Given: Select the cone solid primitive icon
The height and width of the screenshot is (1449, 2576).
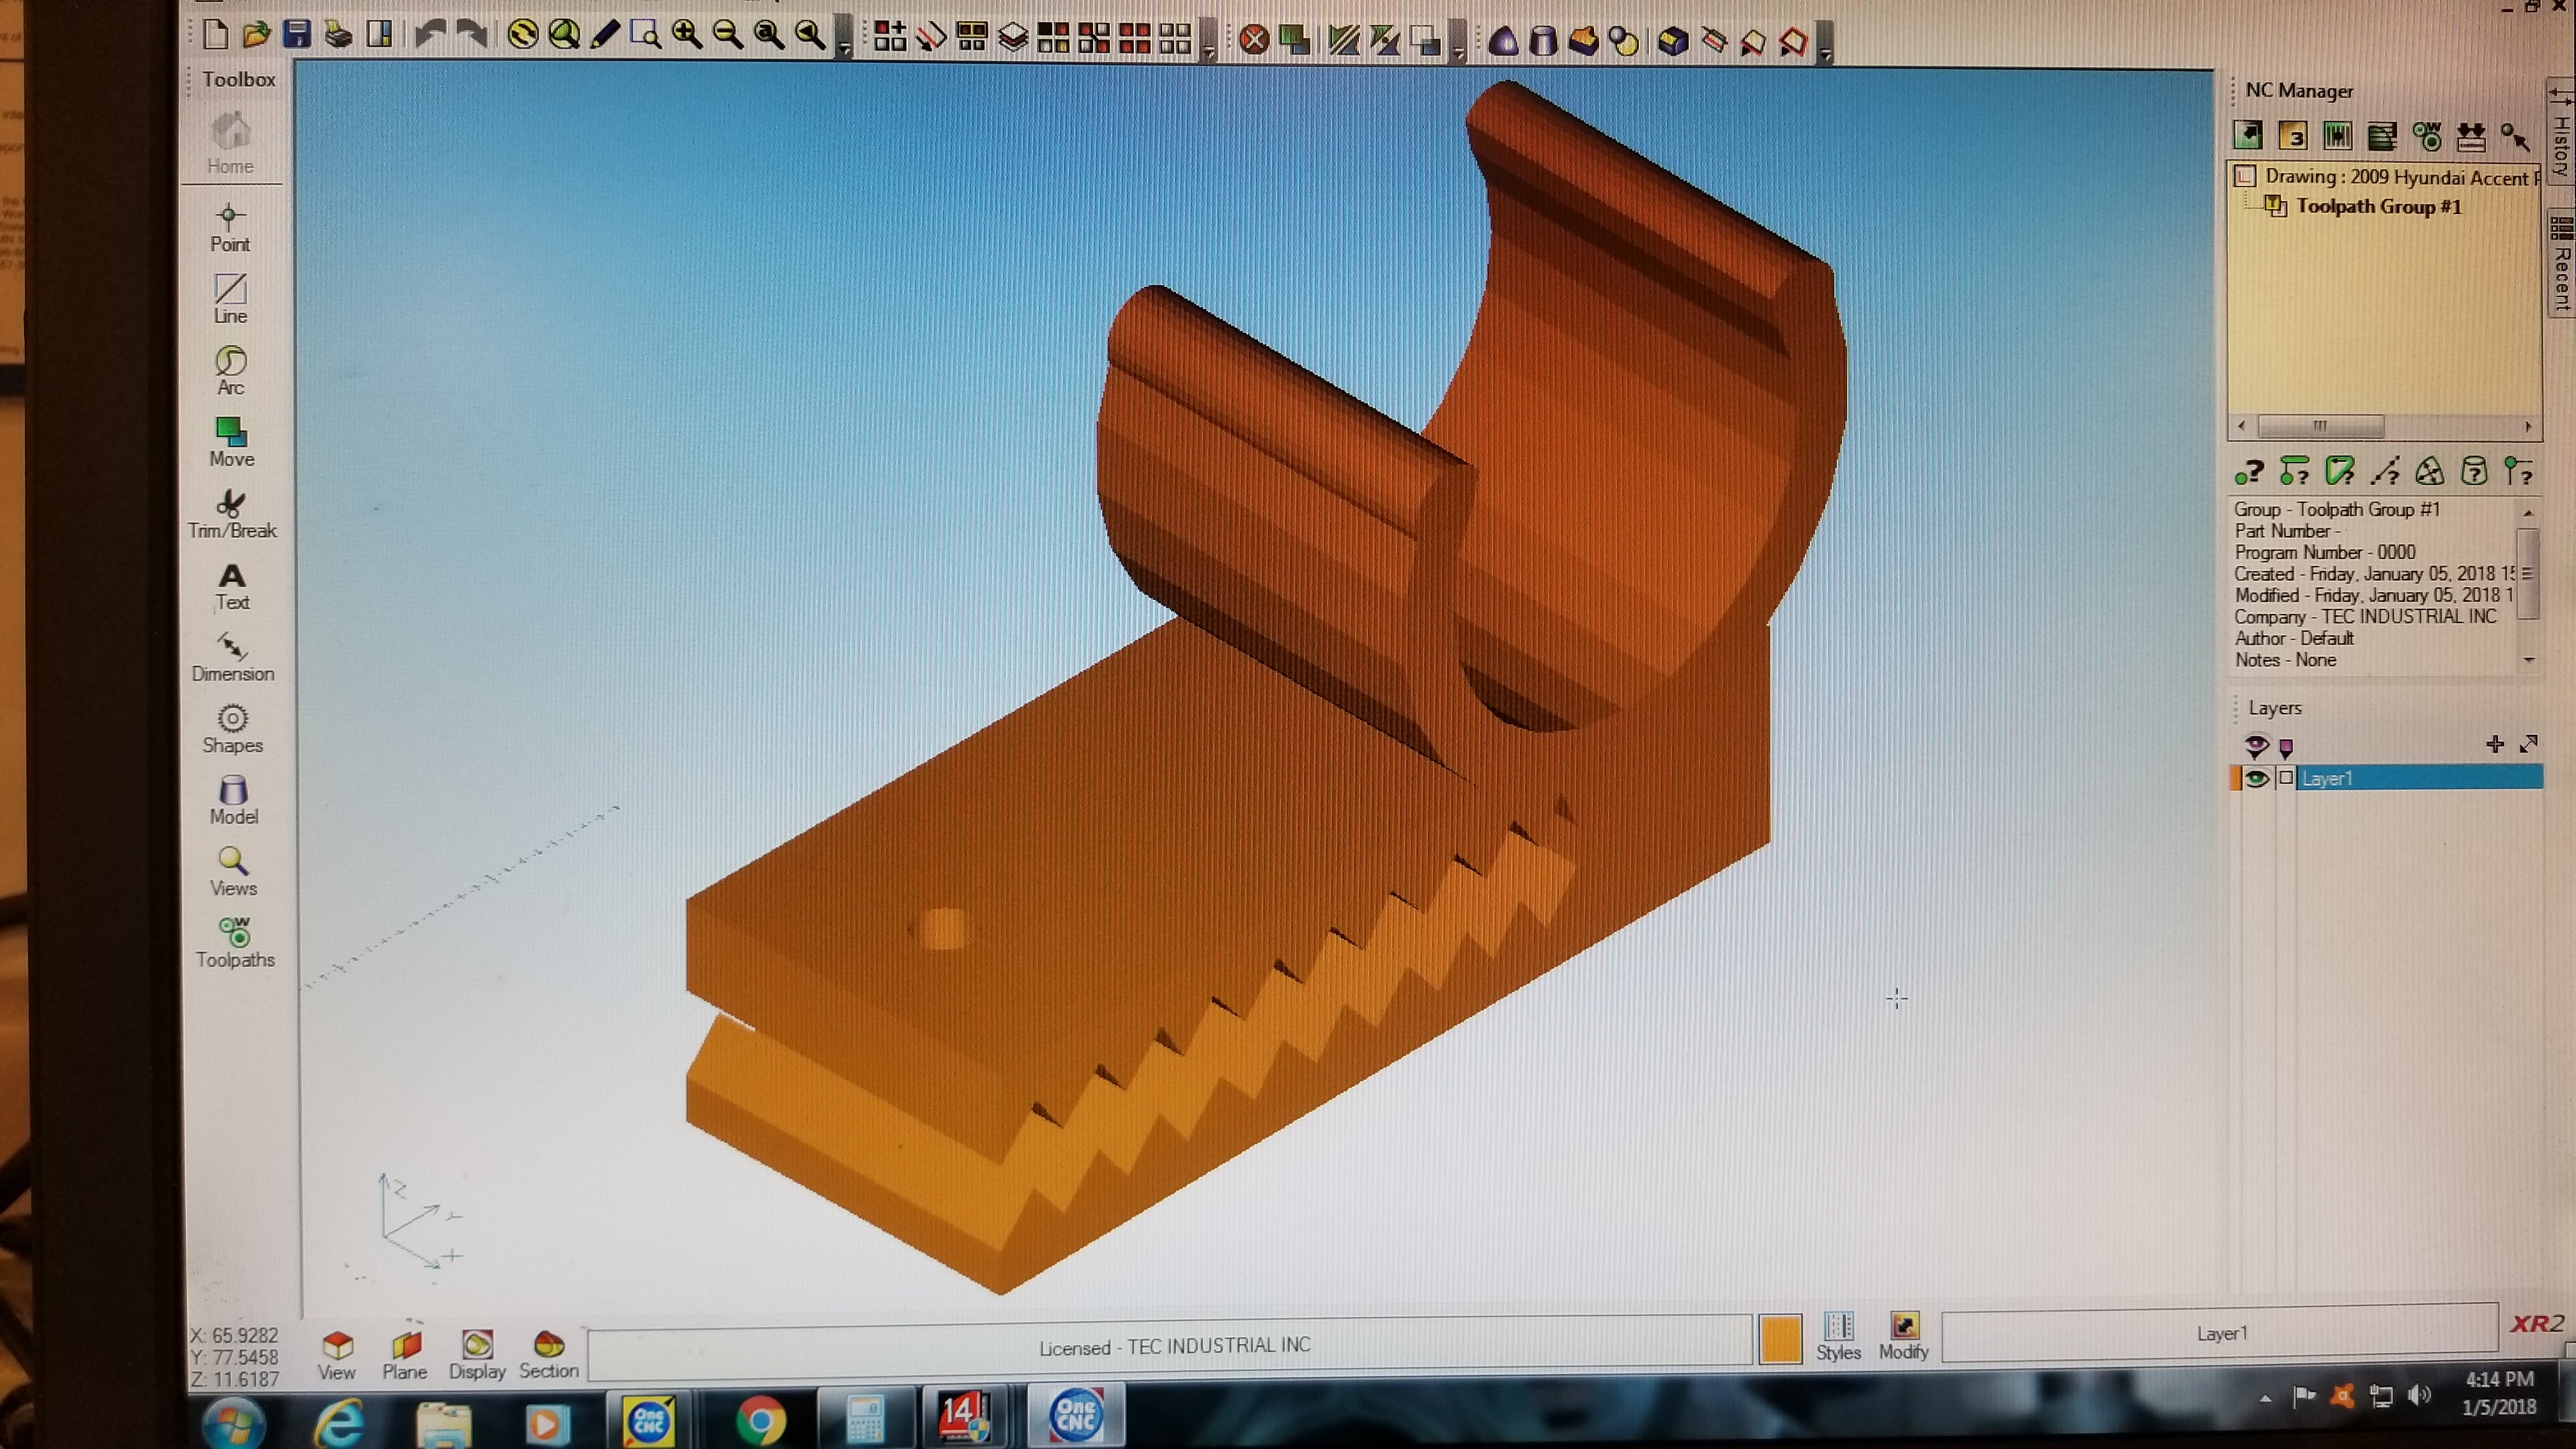Looking at the screenshot, I should (x=1503, y=41).
